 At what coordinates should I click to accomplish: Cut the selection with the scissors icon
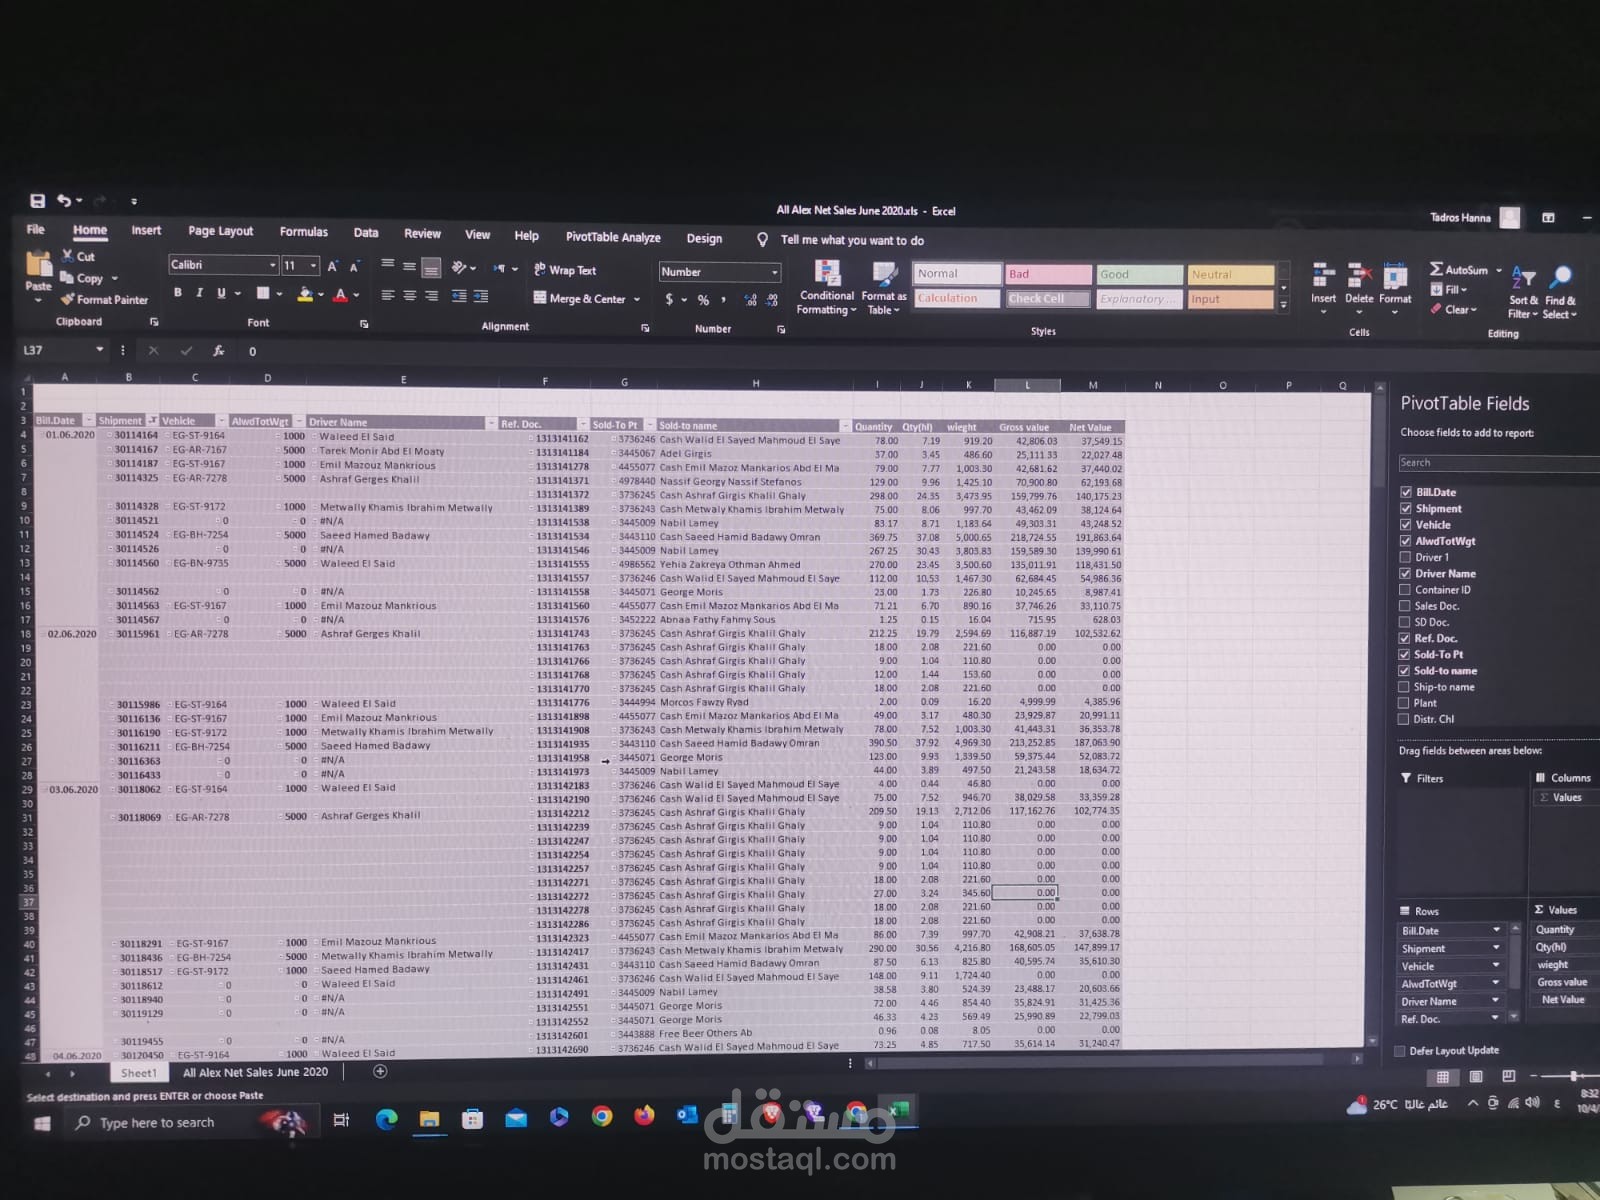coord(68,257)
